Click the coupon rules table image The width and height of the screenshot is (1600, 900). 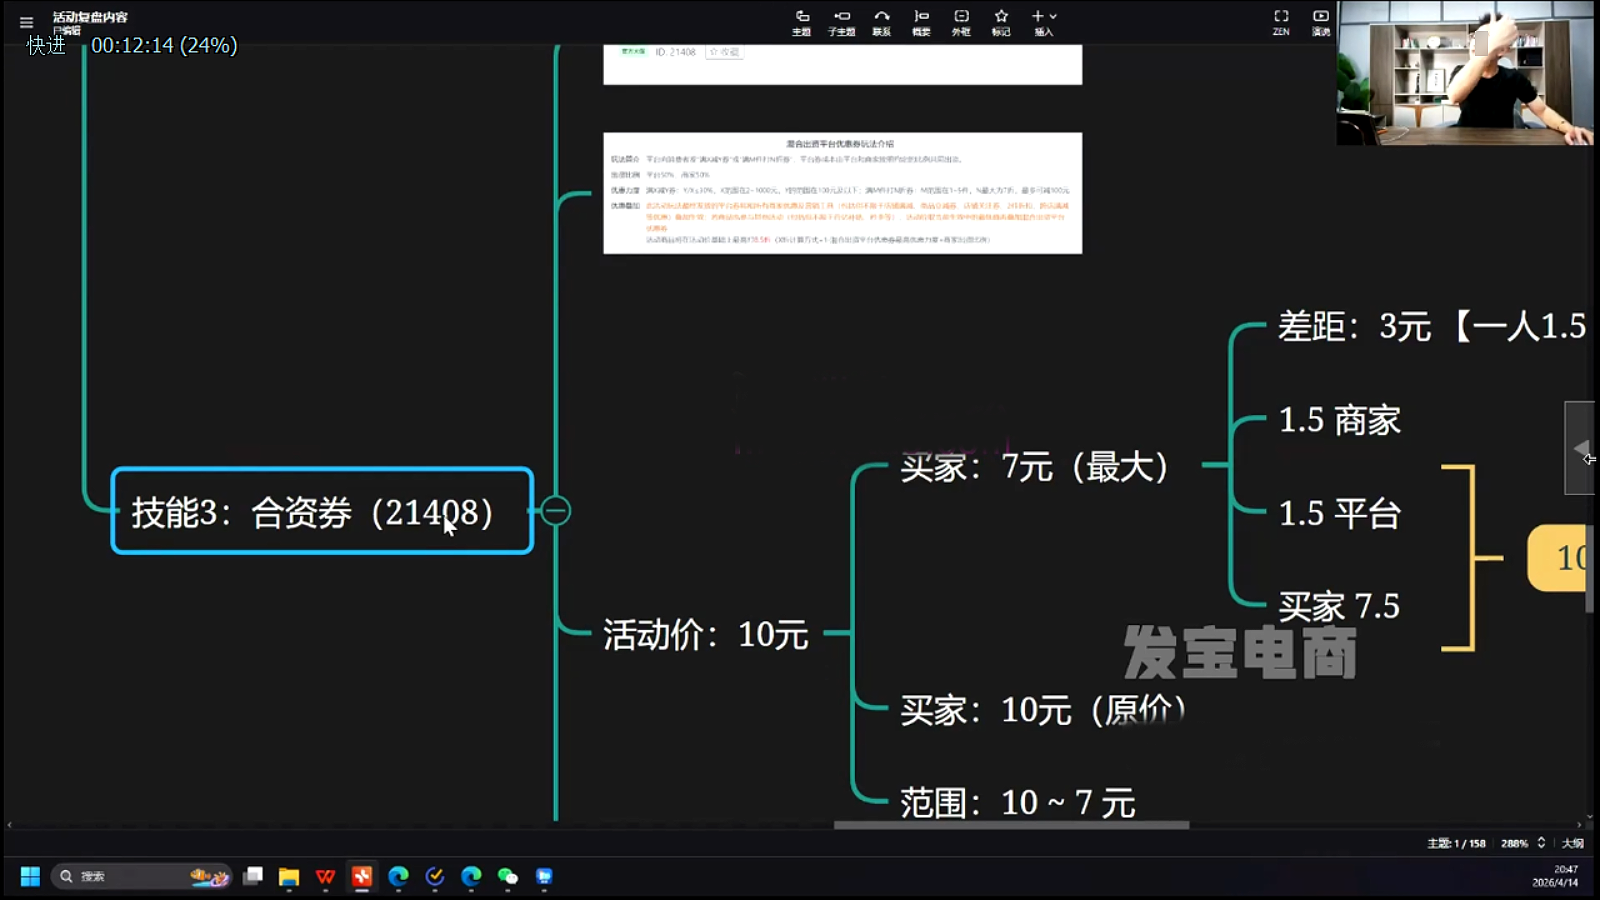tap(842, 193)
